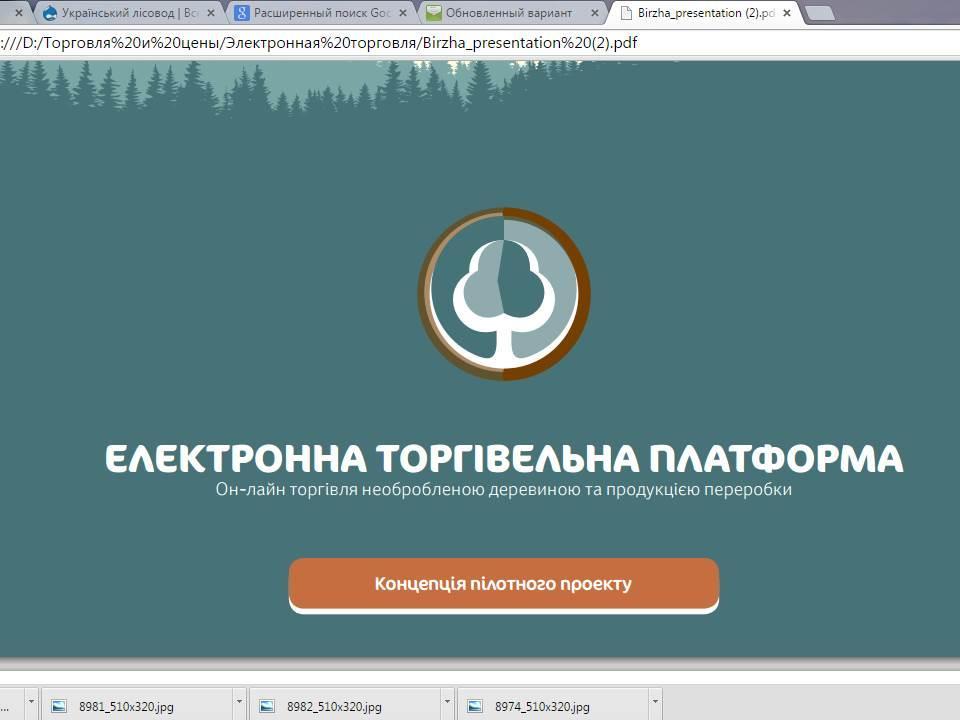The width and height of the screenshot is (960, 720).
Task: Expand the options arrow for 8981_510x320.jpg download
Action: coord(239,703)
